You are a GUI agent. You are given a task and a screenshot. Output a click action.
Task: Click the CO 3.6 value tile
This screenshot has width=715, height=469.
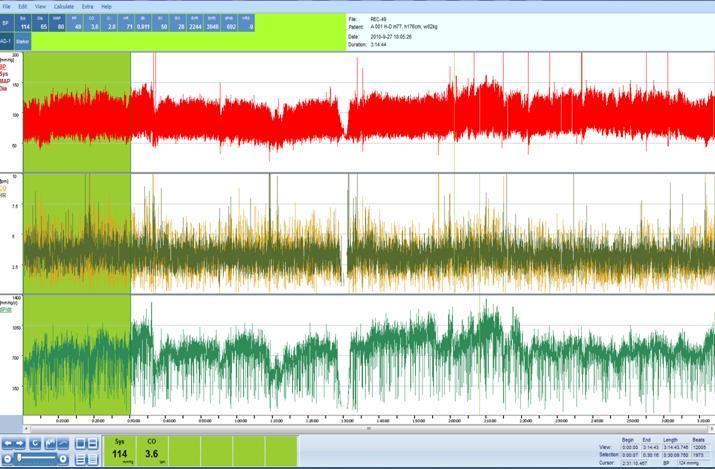point(152,450)
